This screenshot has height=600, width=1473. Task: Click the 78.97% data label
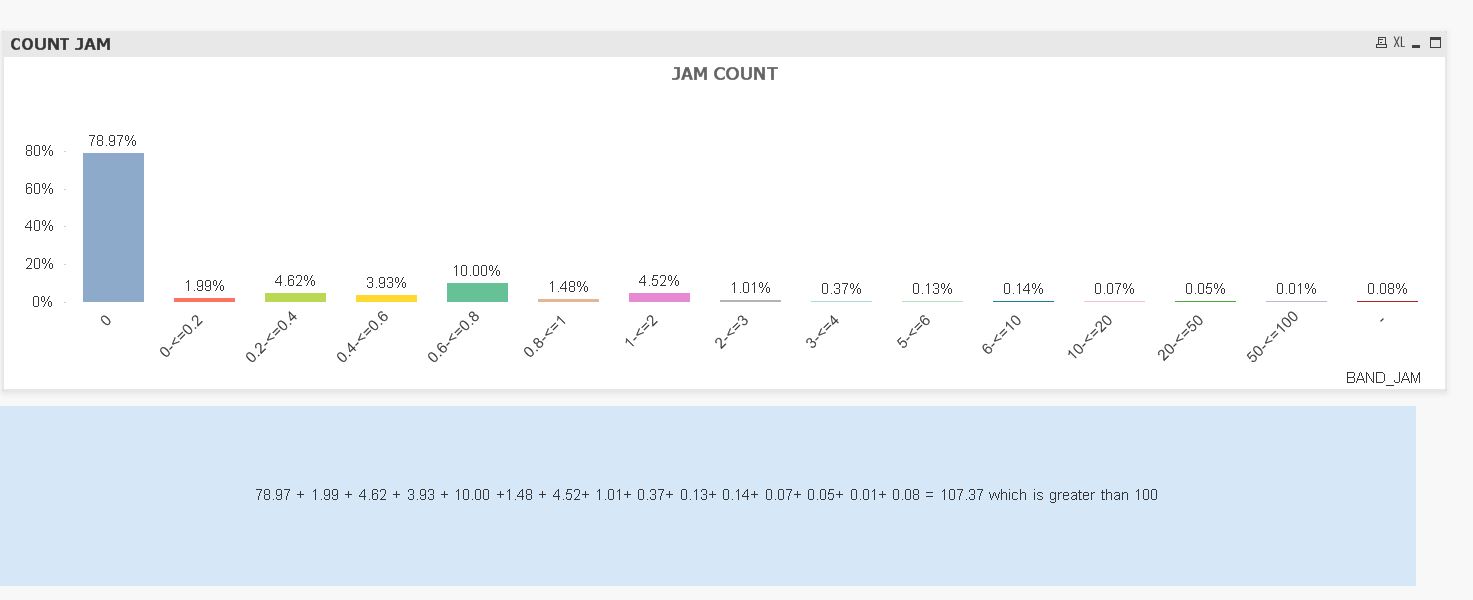112,141
